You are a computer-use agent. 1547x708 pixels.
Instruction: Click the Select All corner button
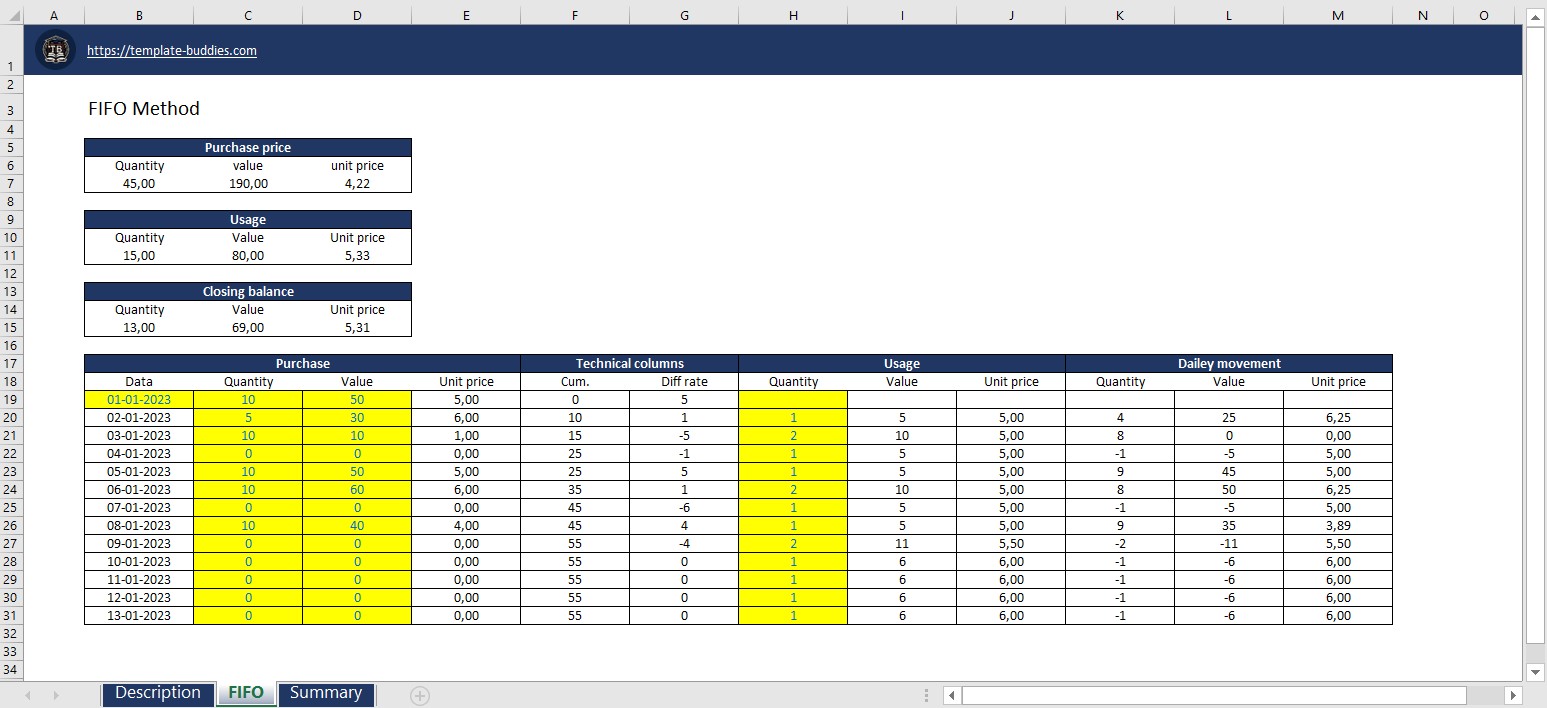(x=12, y=16)
